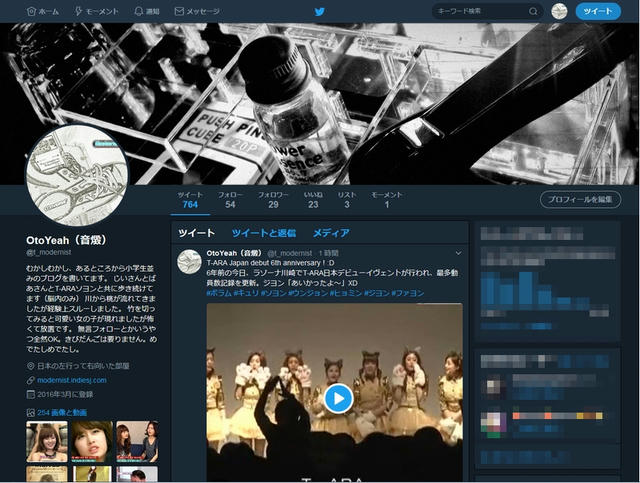The image size is (640, 483).
Task: Click the profile name OtoYeah（音爆） in sidebar
Action: (x=66, y=240)
